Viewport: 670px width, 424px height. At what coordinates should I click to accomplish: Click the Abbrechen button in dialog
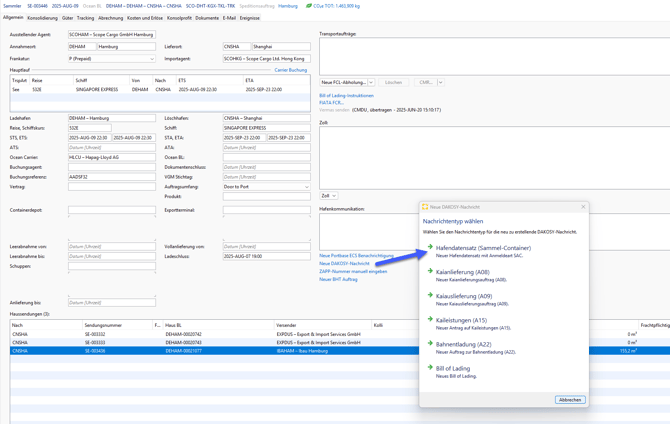(570, 400)
